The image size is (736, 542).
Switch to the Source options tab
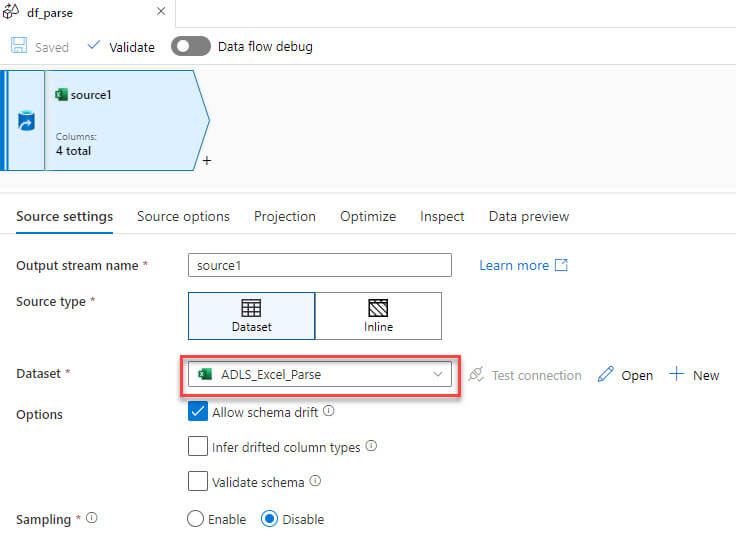tap(183, 216)
